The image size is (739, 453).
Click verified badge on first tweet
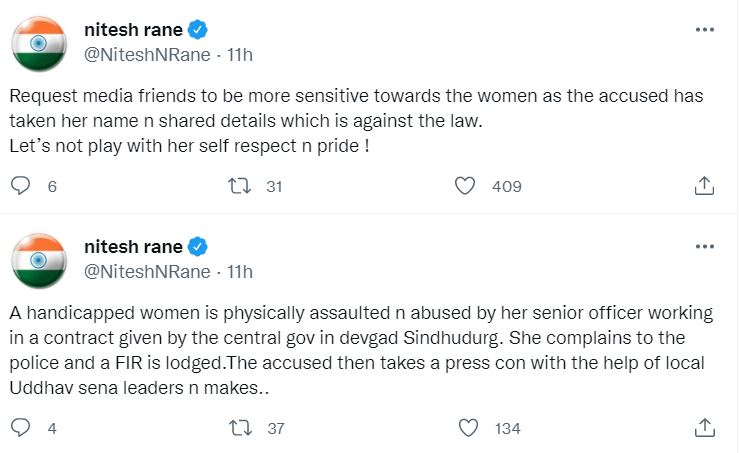click(198, 30)
